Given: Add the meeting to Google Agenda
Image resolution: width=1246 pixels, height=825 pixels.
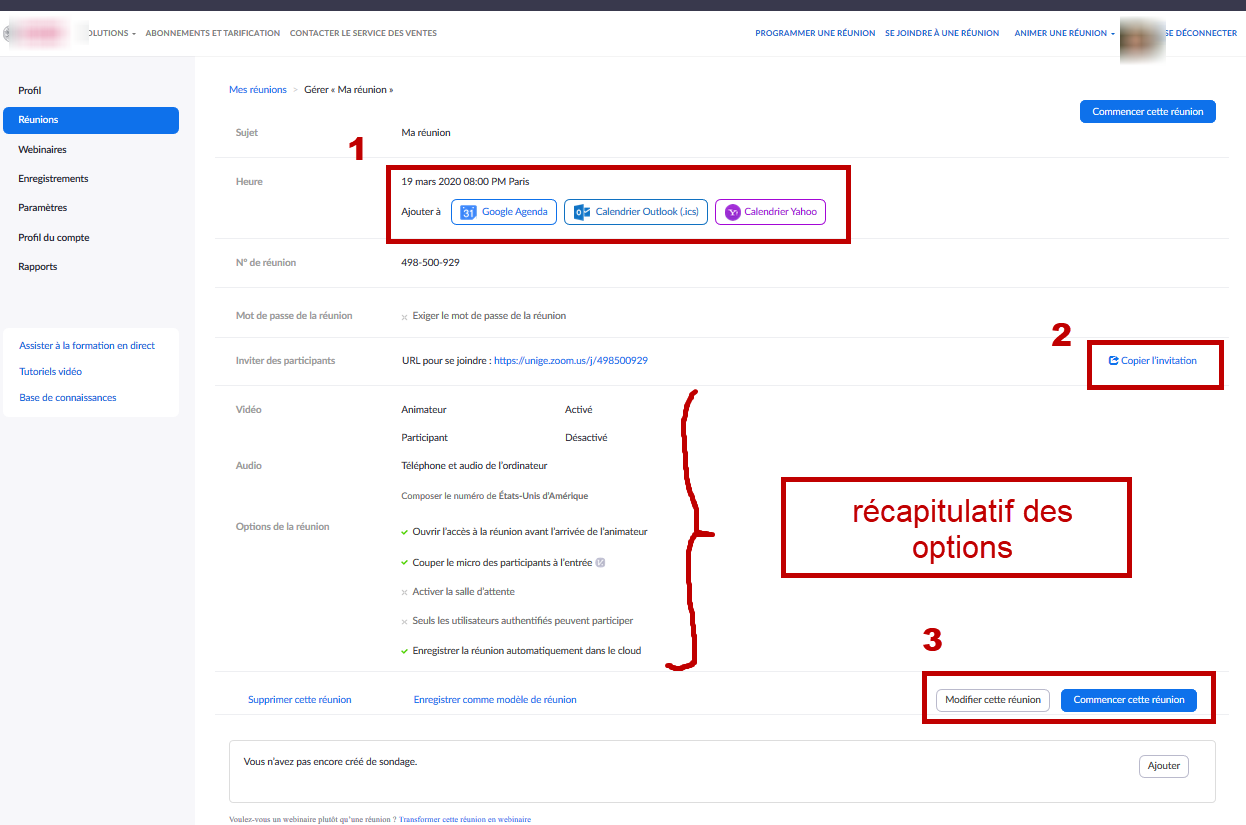Looking at the screenshot, I should 504,212.
